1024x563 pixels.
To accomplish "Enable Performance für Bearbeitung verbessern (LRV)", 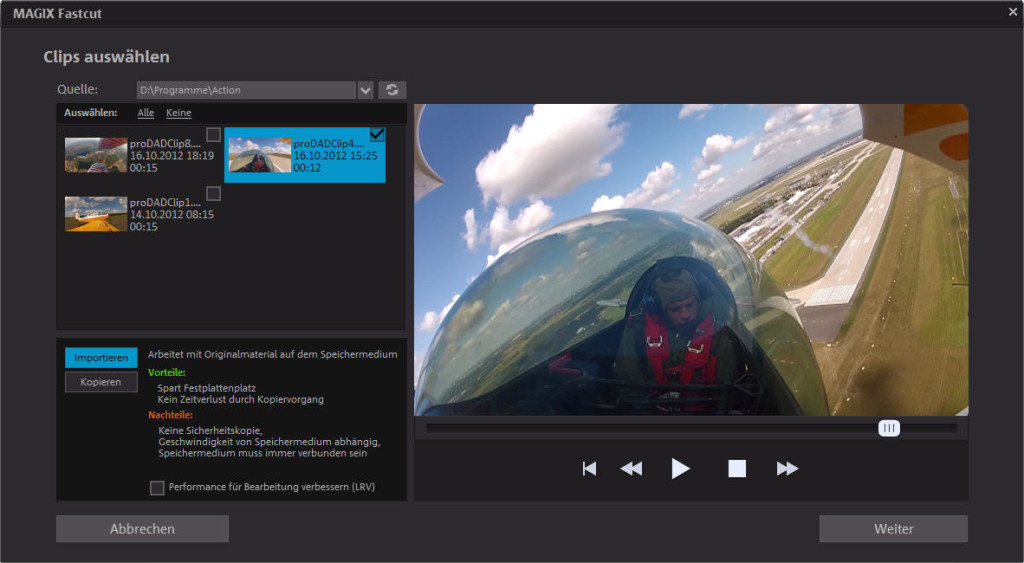I will click(x=157, y=488).
